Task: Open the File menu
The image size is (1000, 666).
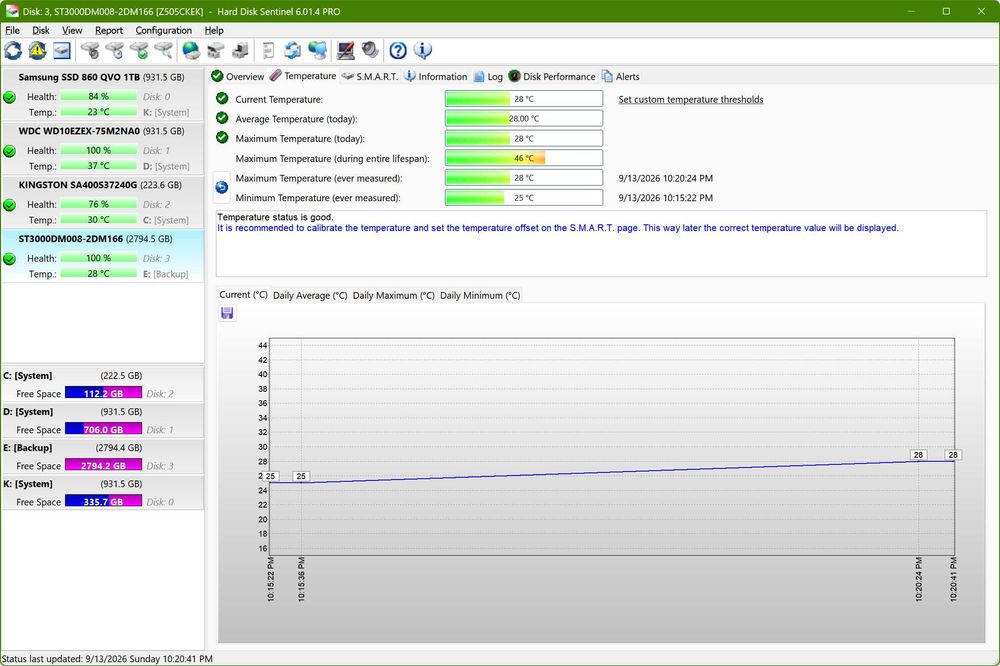Action: point(12,30)
